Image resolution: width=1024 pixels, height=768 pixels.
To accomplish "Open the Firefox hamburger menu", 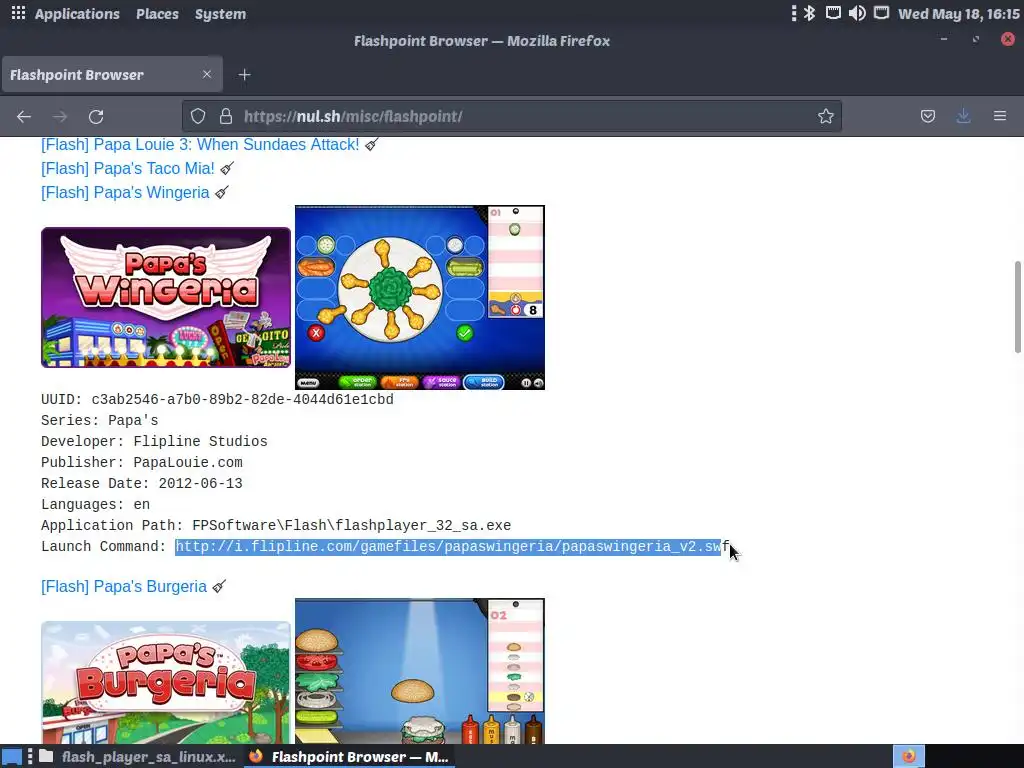I will tap(1000, 116).
